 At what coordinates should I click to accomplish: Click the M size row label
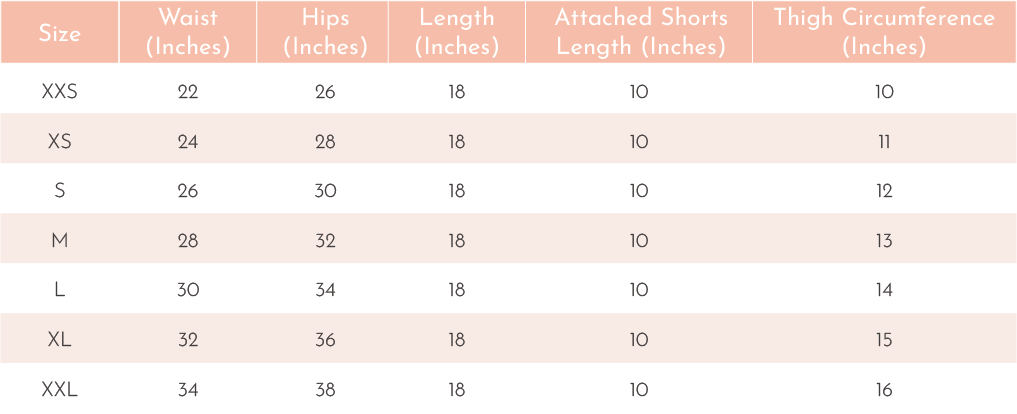point(59,241)
